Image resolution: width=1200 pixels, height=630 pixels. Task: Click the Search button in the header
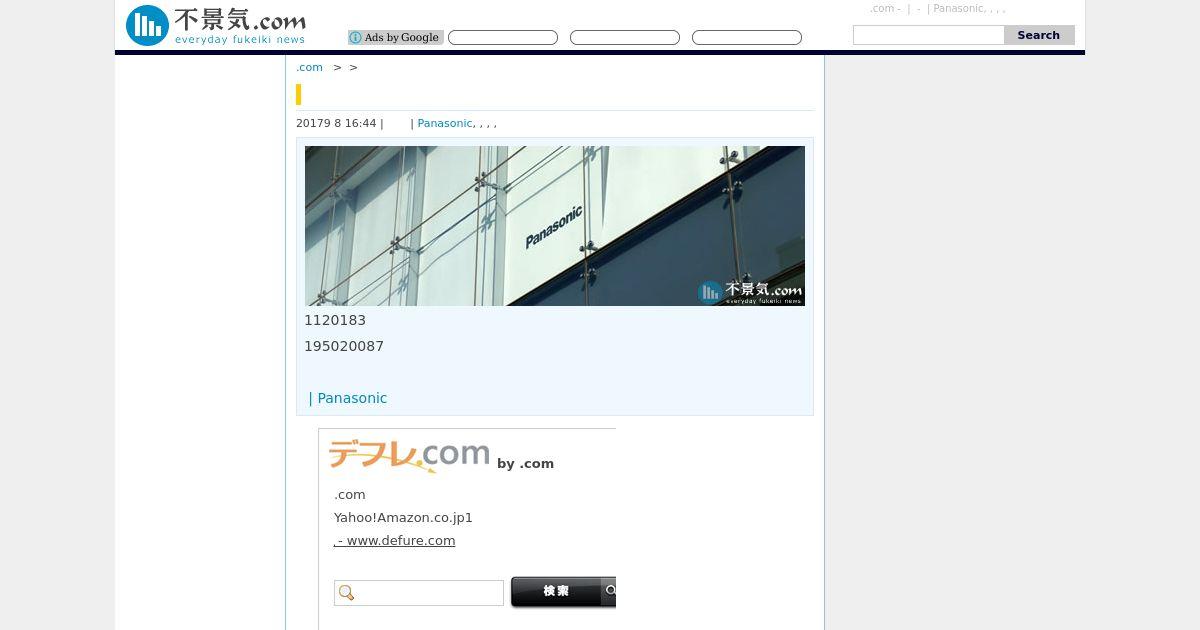click(1039, 35)
